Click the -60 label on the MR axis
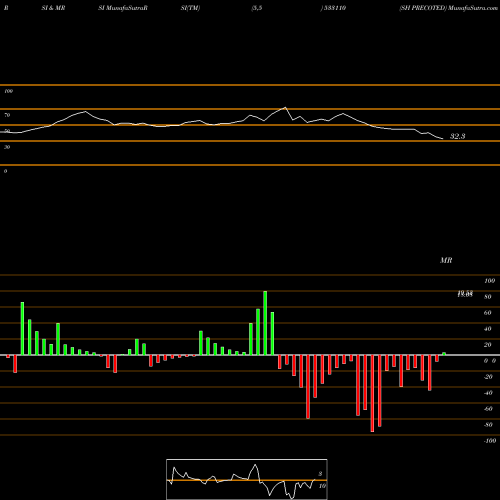The width and height of the screenshot is (500, 500). (488, 409)
